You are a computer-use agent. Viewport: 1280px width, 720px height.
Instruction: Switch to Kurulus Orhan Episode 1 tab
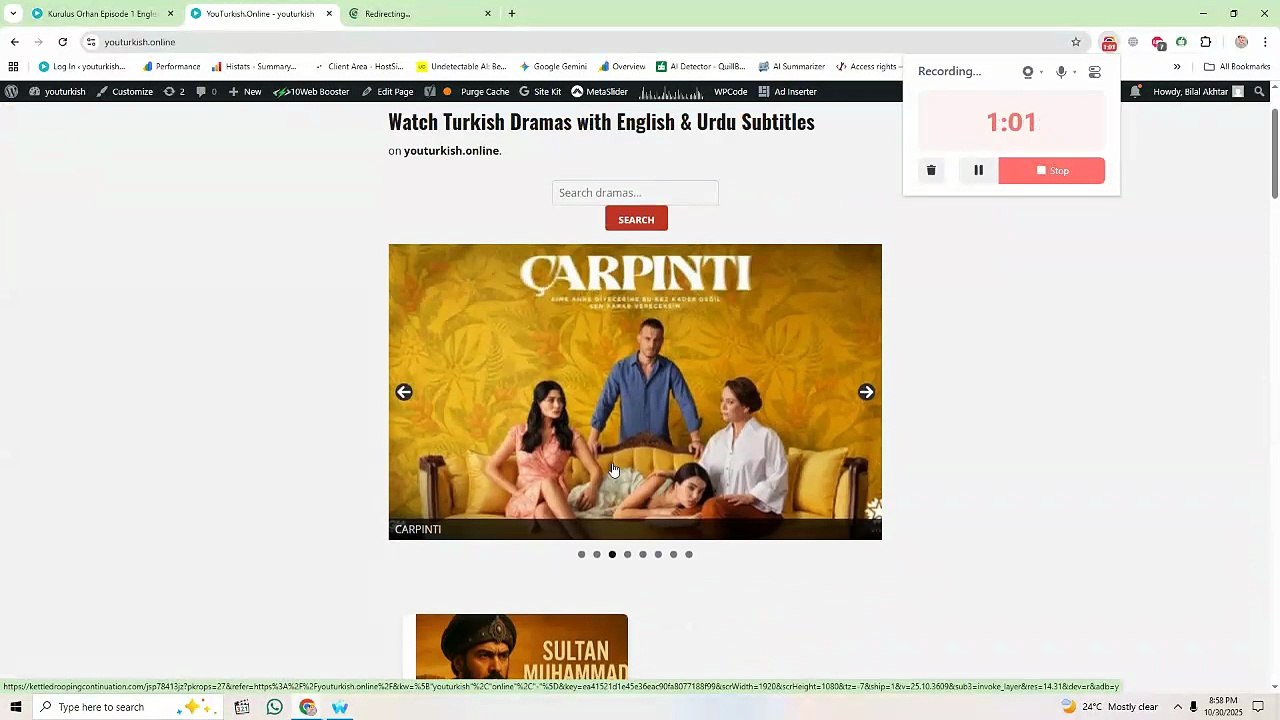pyautogui.click(x=103, y=14)
